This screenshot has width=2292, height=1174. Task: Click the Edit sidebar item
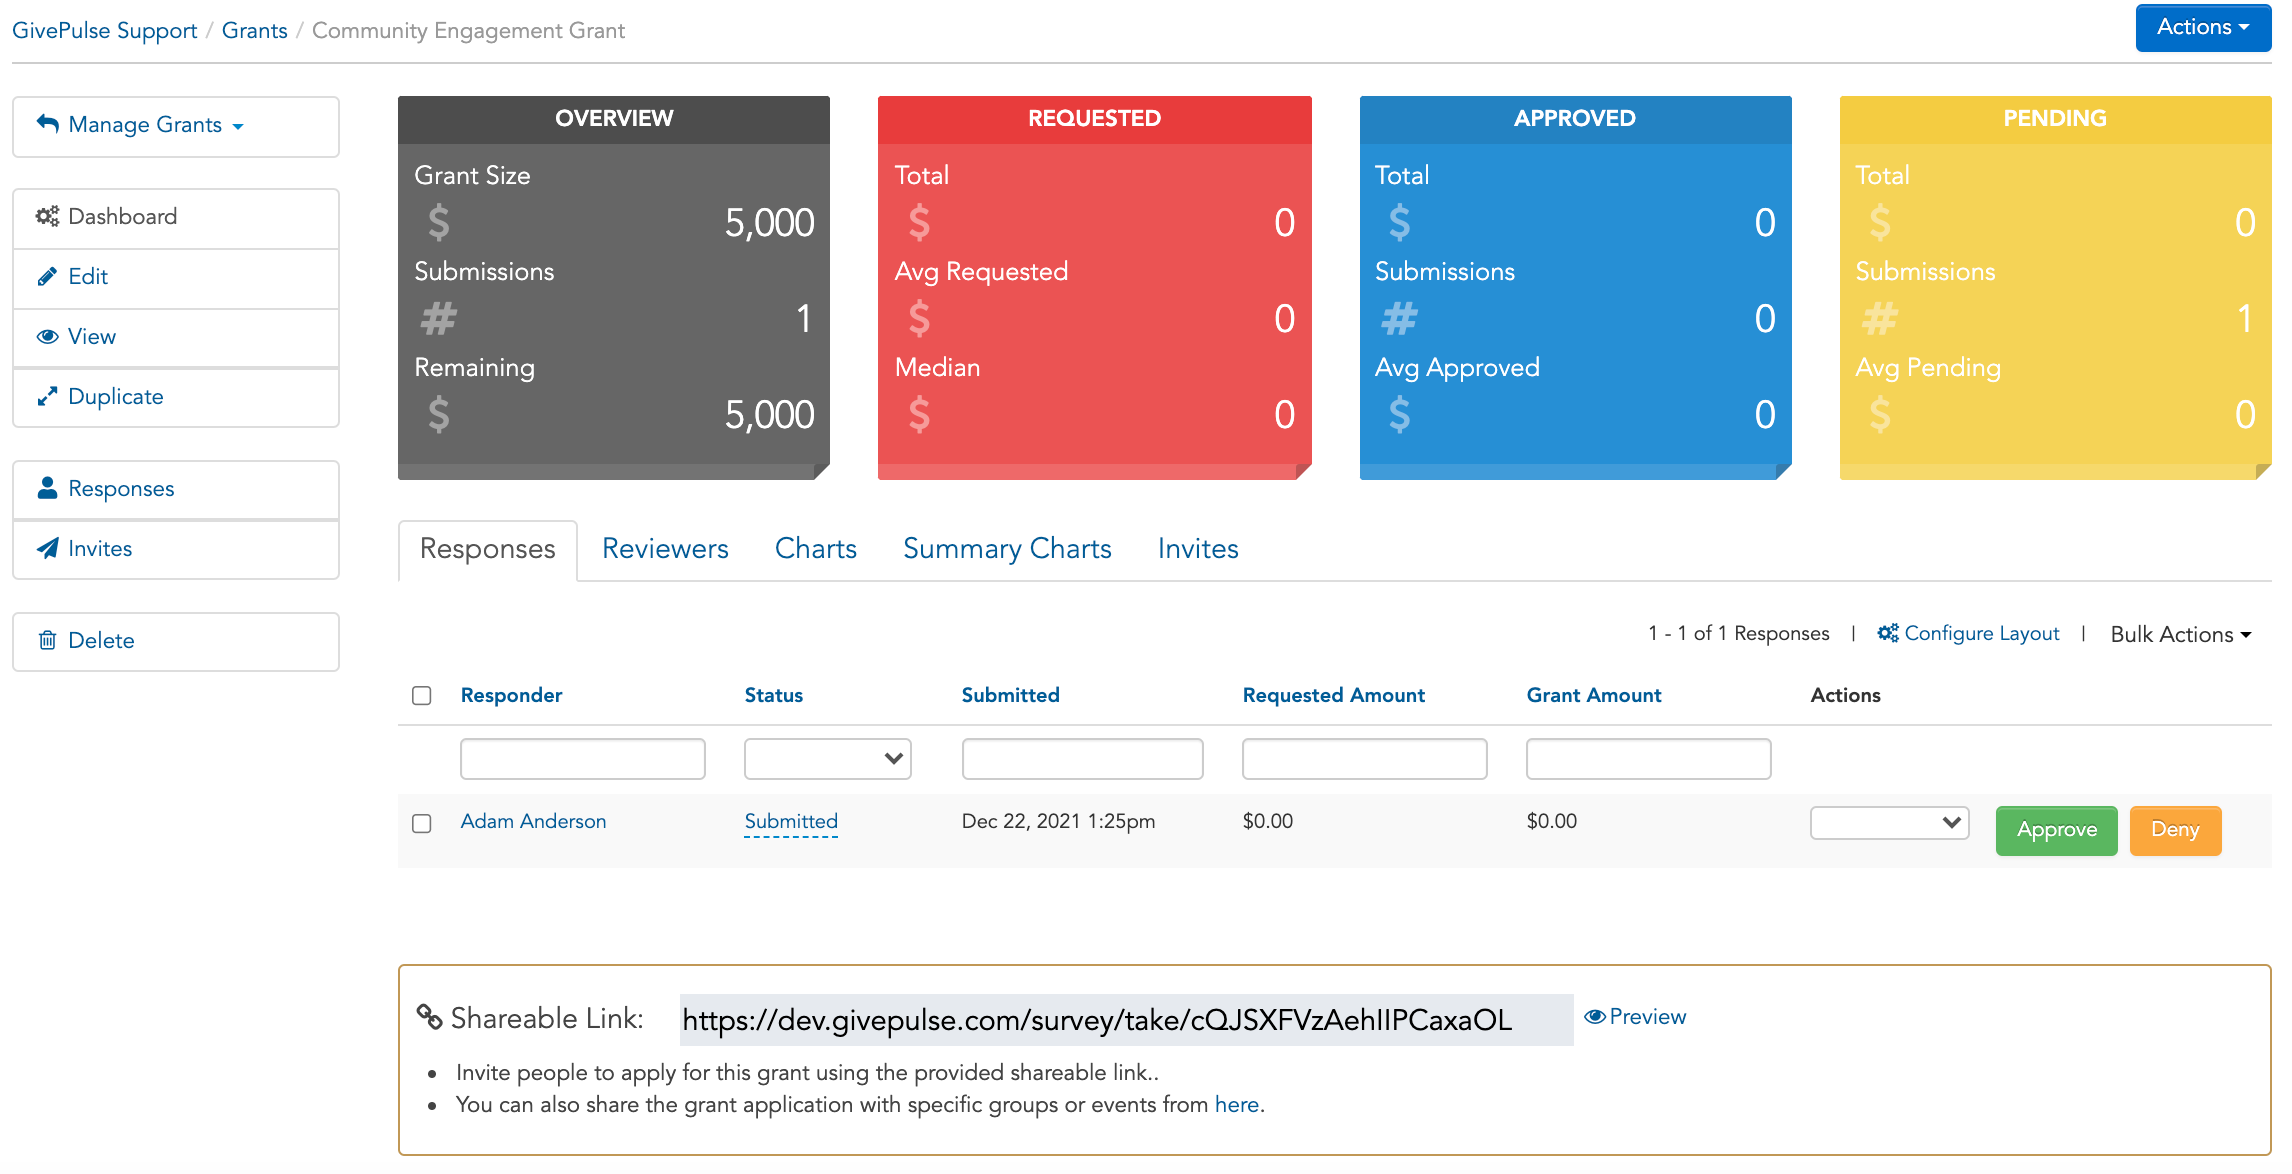point(176,278)
